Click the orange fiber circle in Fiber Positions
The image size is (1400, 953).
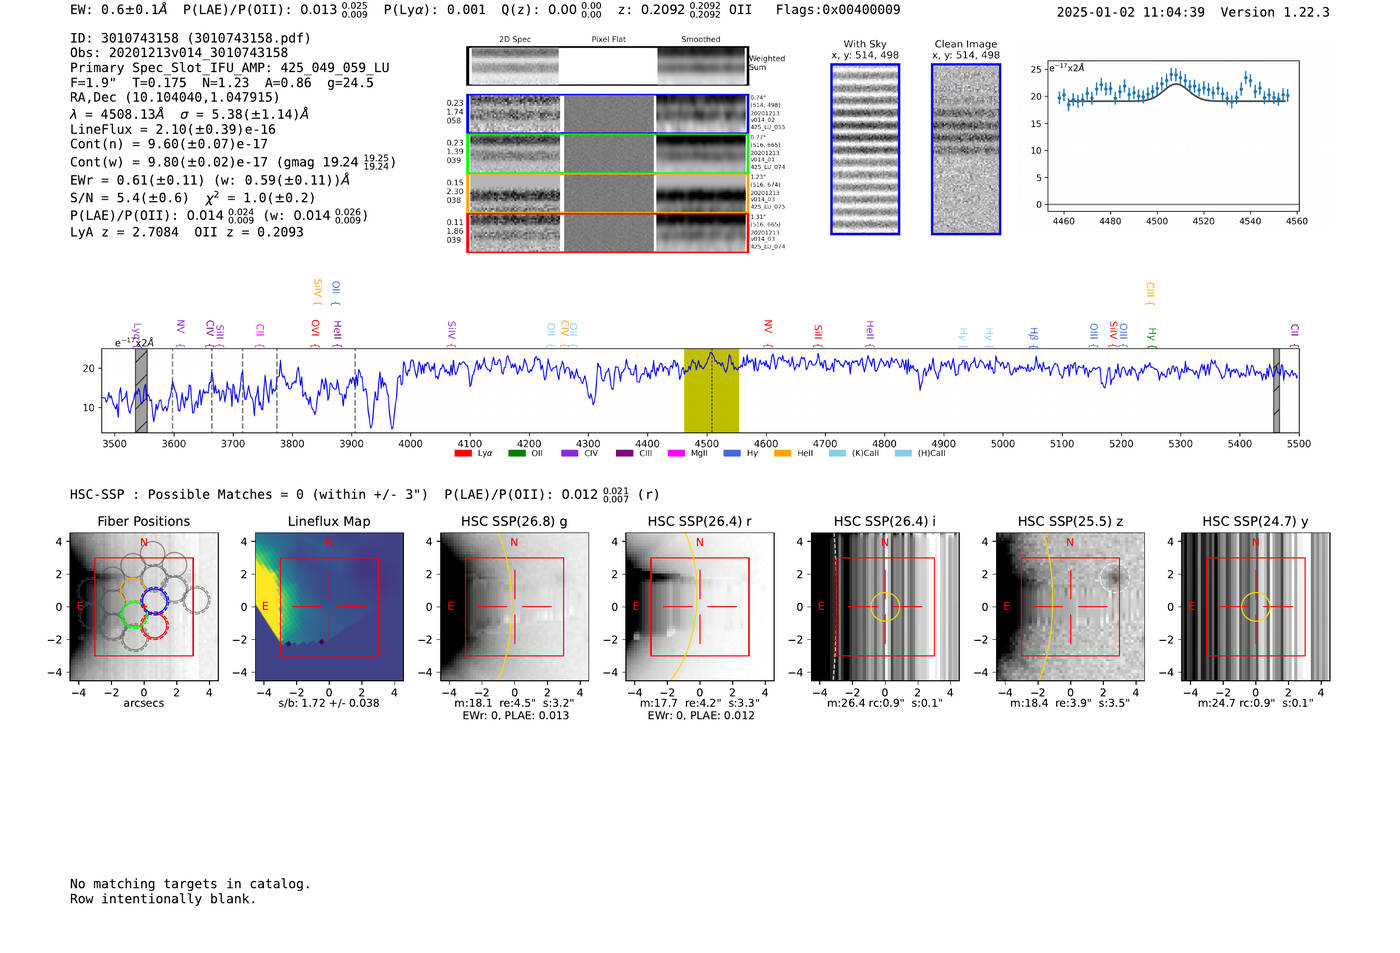[134, 590]
